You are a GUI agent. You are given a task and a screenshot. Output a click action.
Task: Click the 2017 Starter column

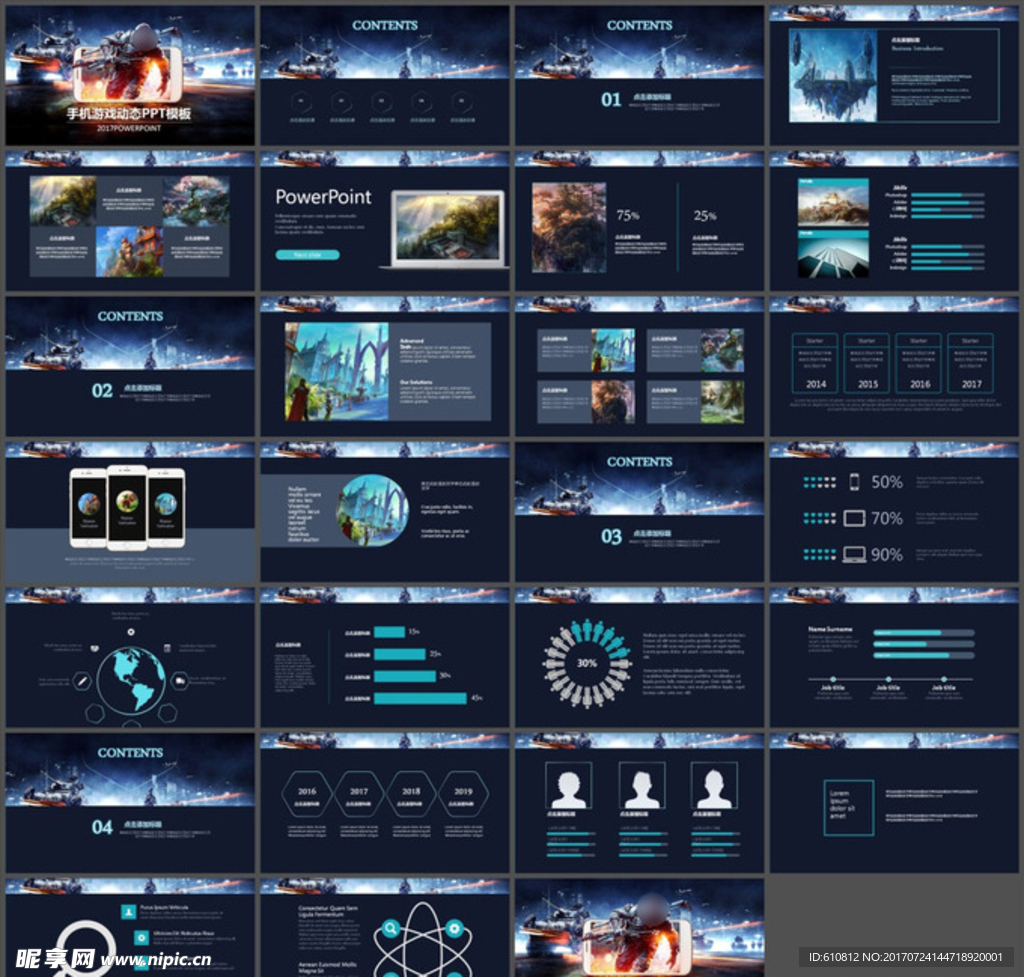[970, 362]
